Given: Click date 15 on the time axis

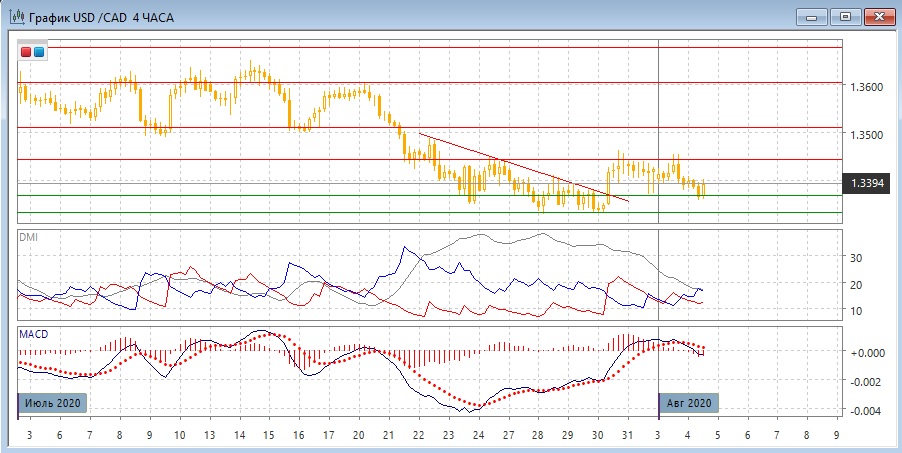Looking at the screenshot, I should pos(268,436).
